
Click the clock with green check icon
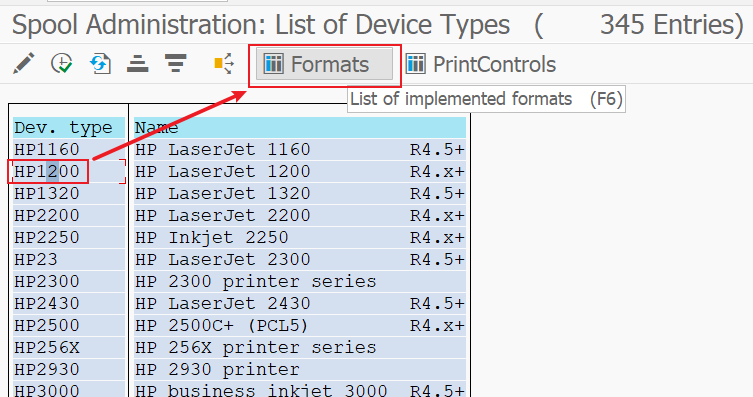pos(62,63)
